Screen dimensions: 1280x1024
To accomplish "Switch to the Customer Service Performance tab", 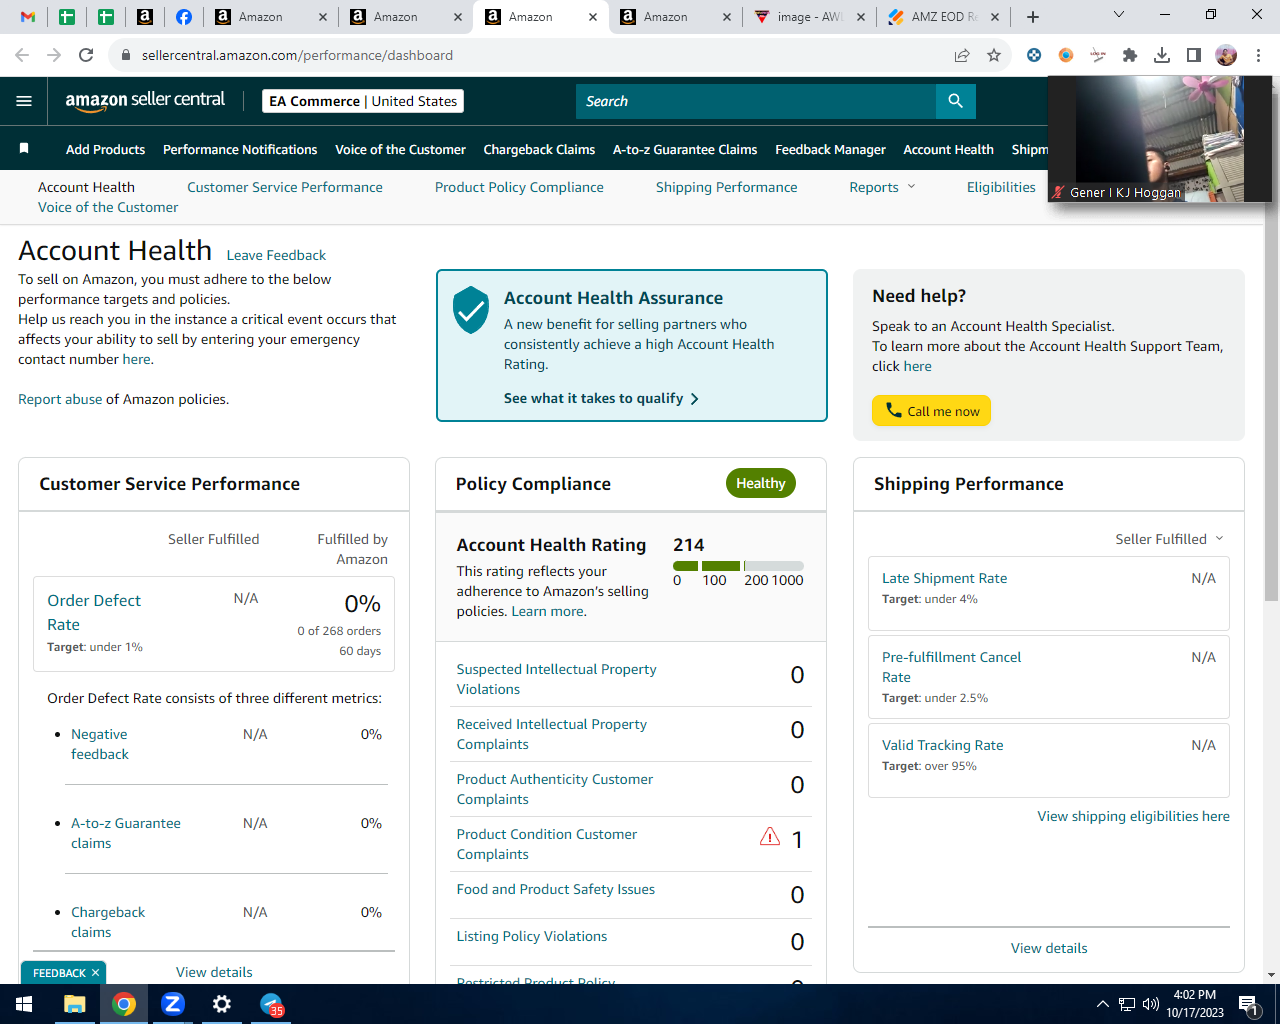I will point(285,187).
